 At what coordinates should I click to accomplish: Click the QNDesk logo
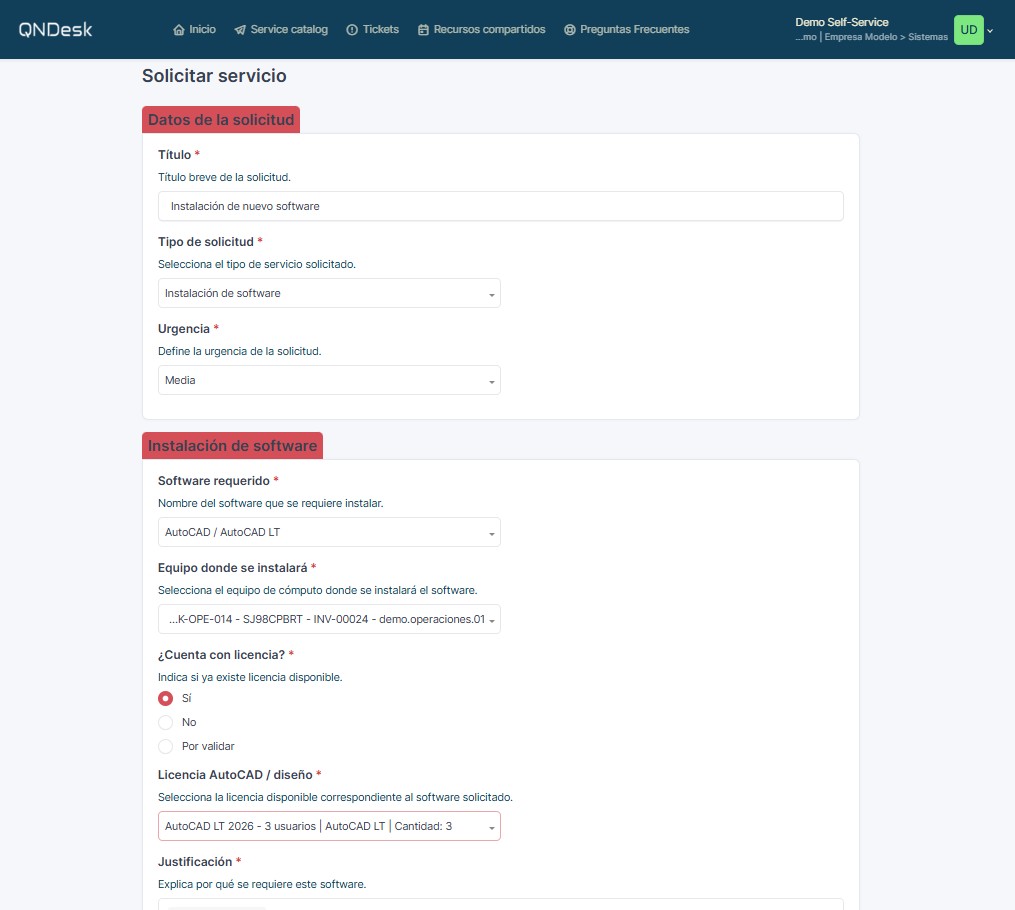pyautogui.click(x=55, y=29)
